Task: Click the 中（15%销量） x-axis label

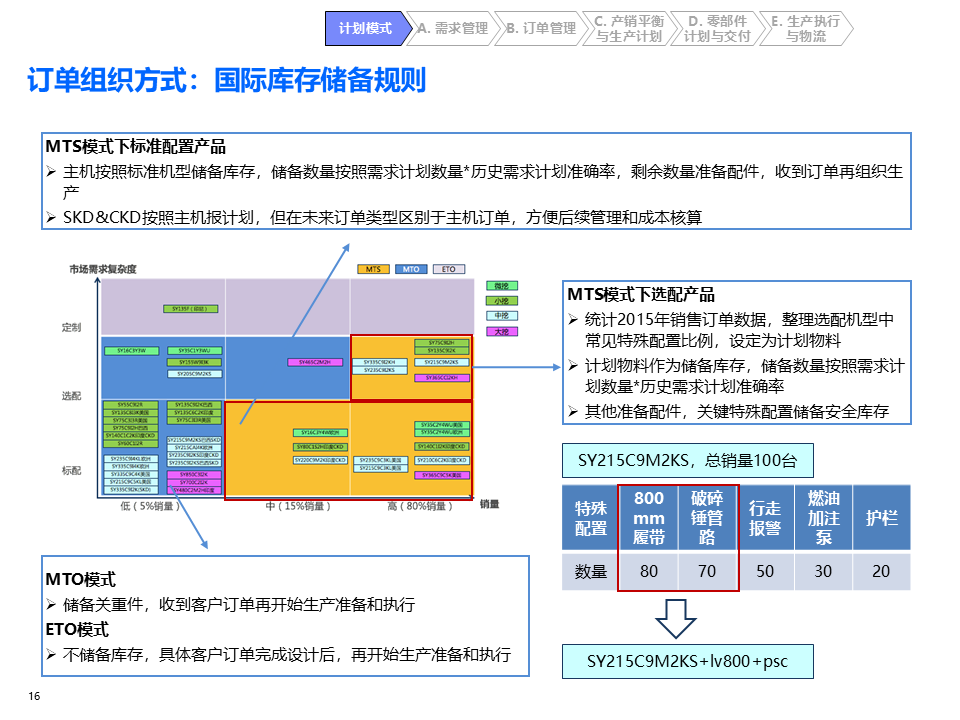Action: pos(298,506)
